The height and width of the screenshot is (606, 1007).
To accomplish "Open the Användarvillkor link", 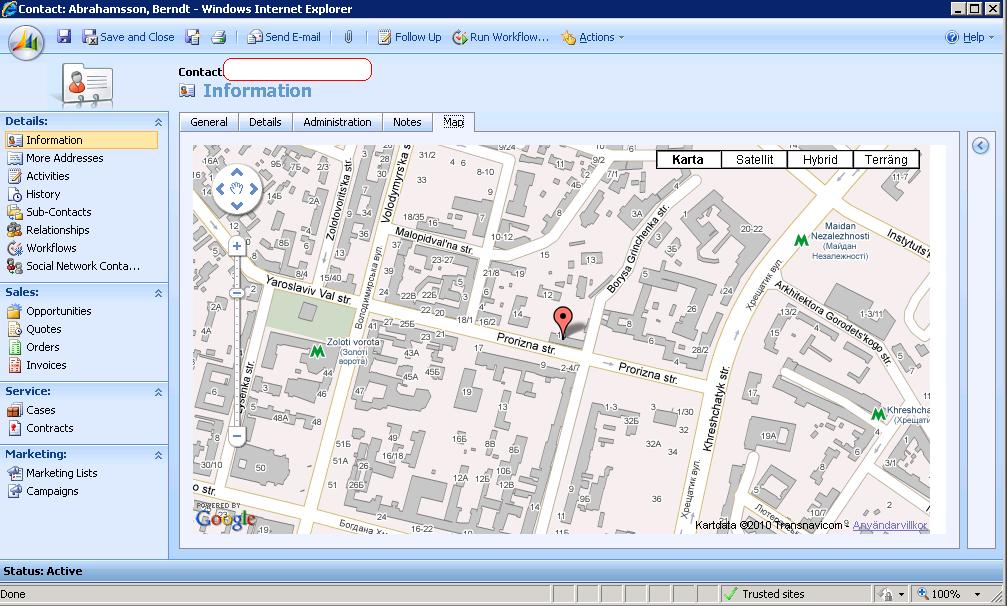I will tap(890, 525).
